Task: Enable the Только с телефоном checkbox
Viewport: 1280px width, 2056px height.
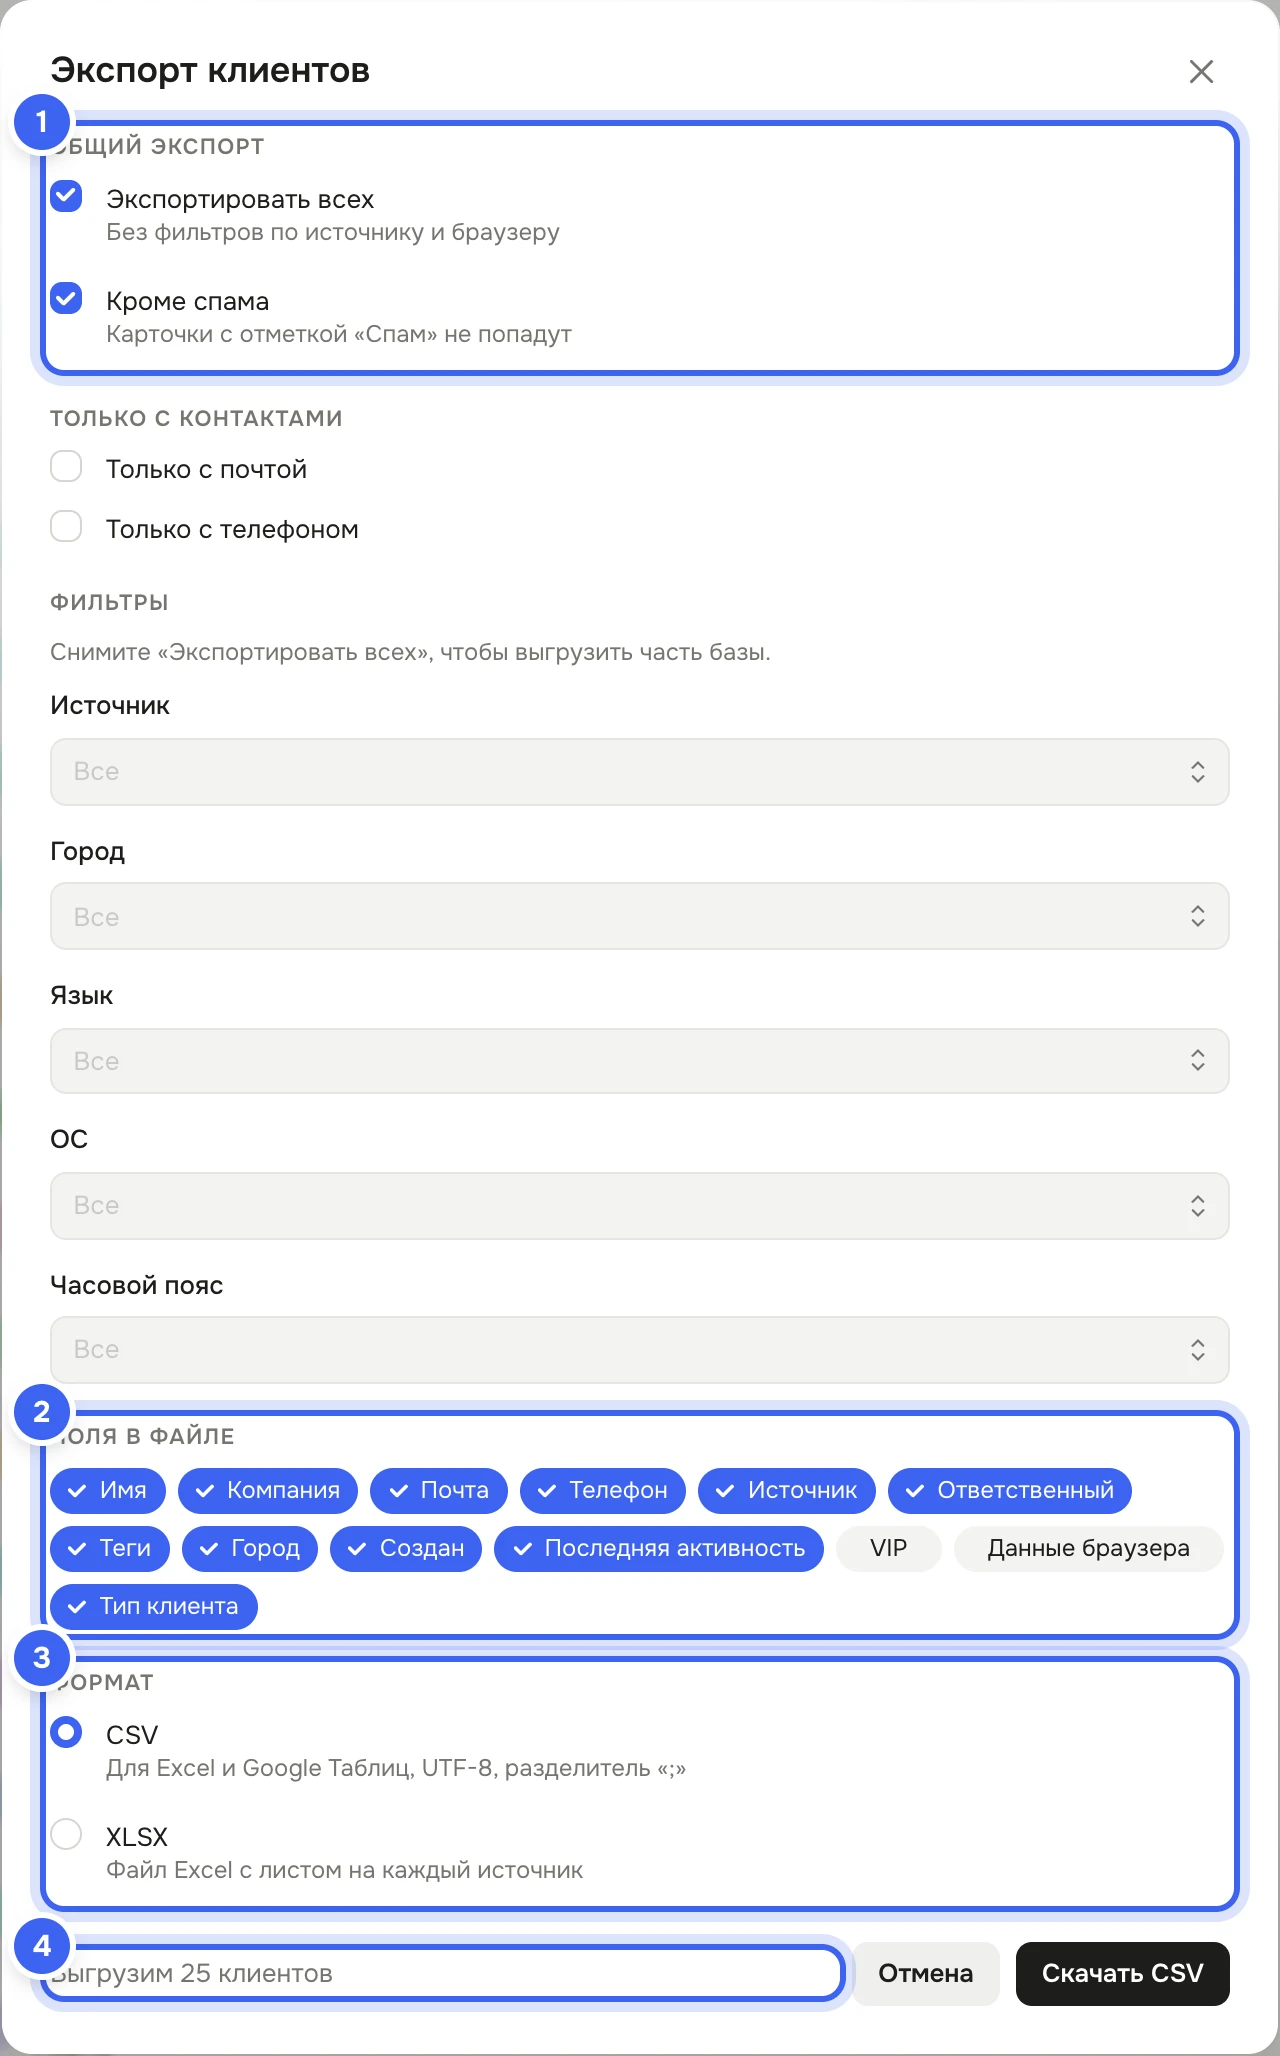Action: point(66,526)
